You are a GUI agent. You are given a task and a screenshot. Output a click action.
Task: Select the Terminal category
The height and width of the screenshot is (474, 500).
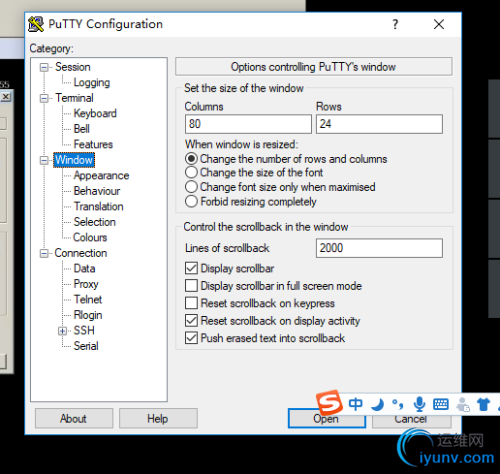tap(74, 98)
